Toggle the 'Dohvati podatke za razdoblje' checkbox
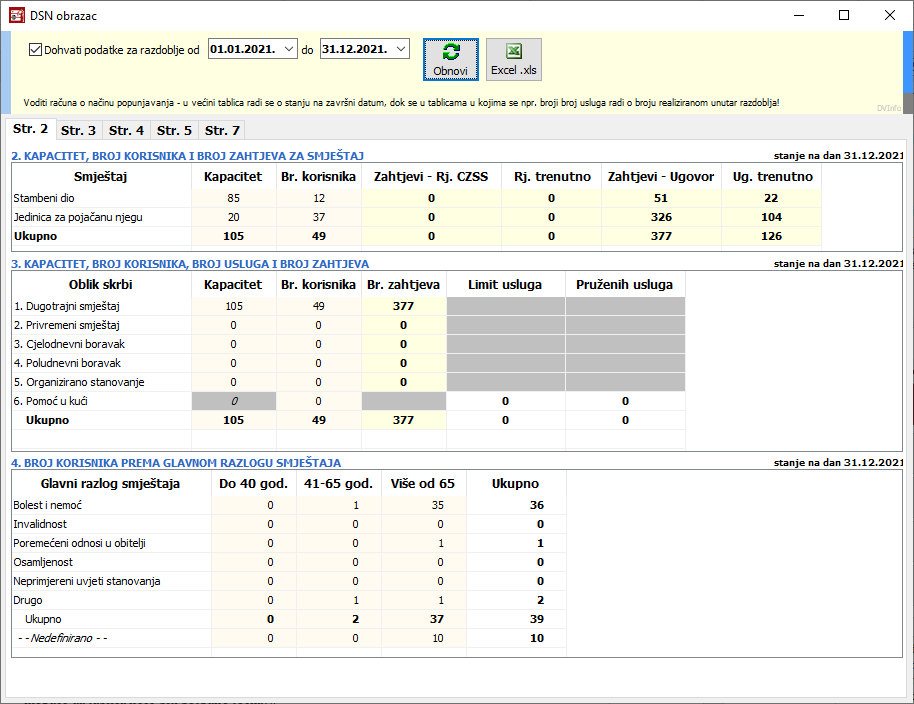Screen dimensions: 914x704 click(36, 49)
